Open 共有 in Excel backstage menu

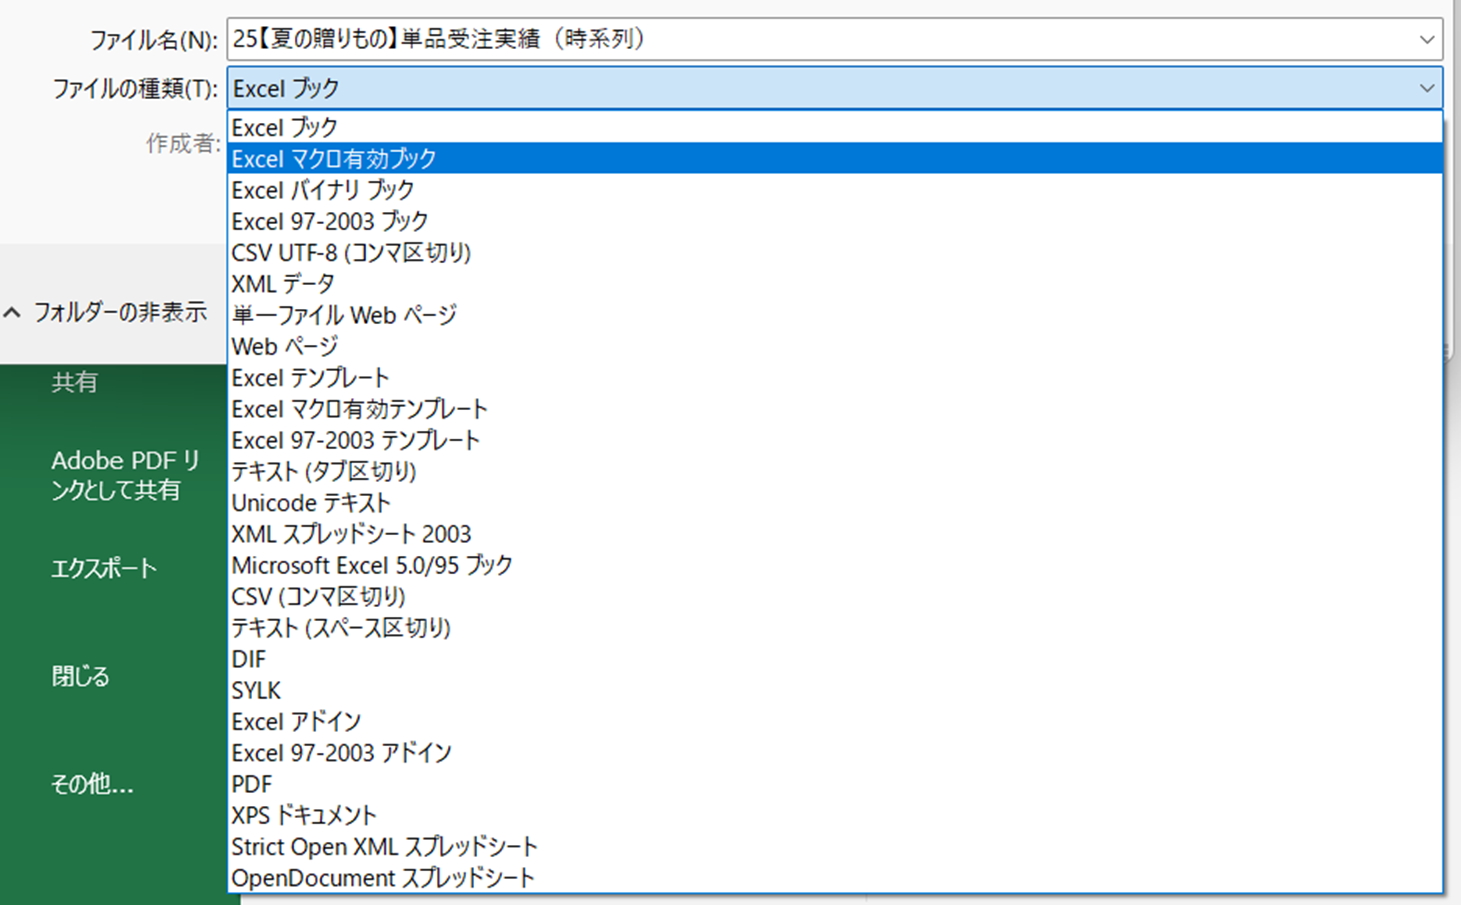75,382
